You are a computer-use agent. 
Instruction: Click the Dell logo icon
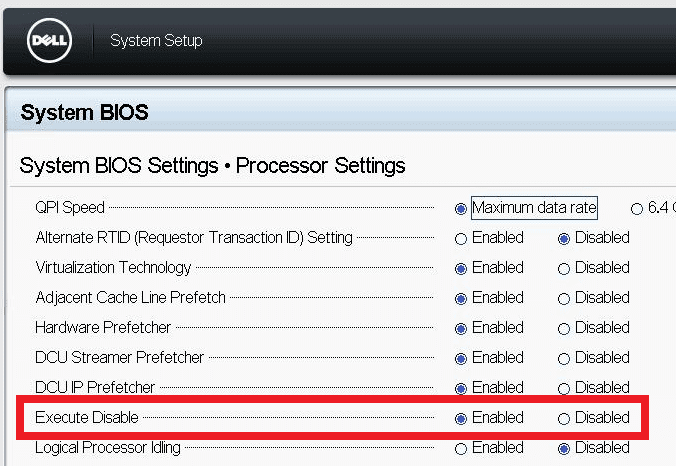(x=48, y=40)
